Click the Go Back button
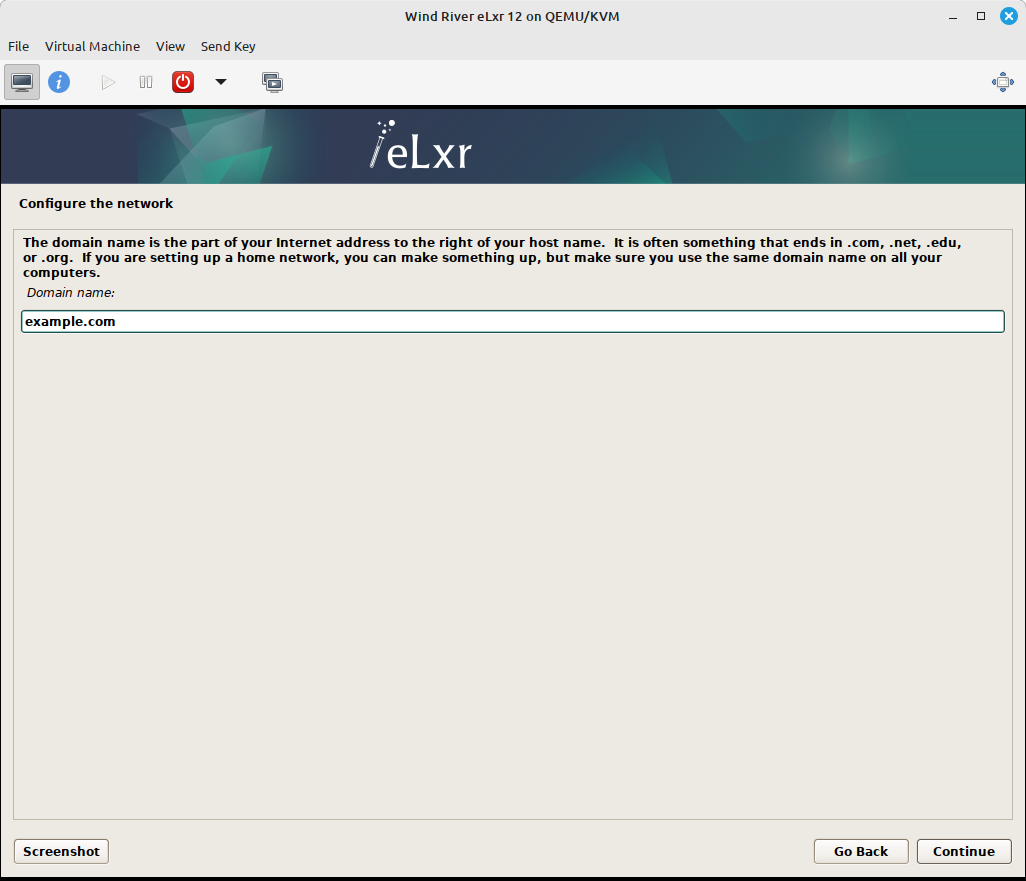Image resolution: width=1026 pixels, height=881 pixels. coord(860,851)
